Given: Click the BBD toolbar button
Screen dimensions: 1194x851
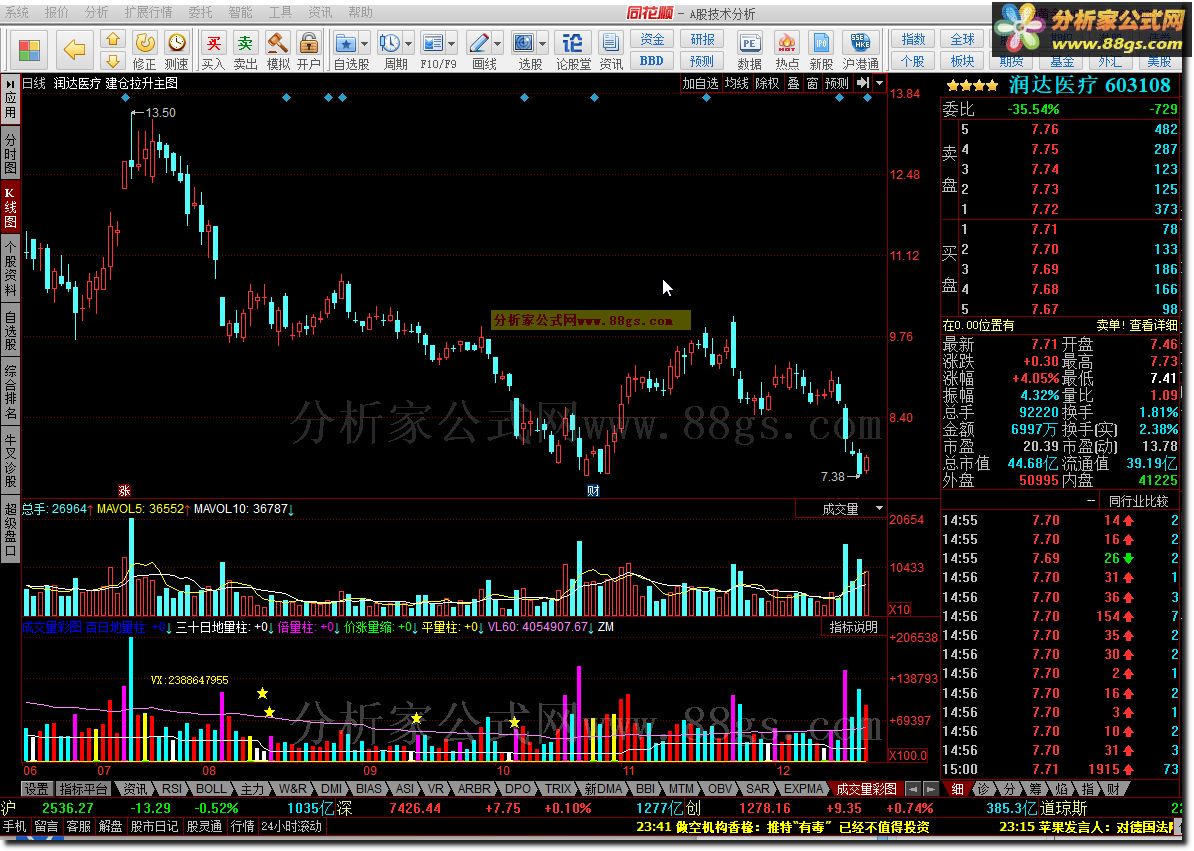Looking at the screenshot, I should click(x=651, y=61).
